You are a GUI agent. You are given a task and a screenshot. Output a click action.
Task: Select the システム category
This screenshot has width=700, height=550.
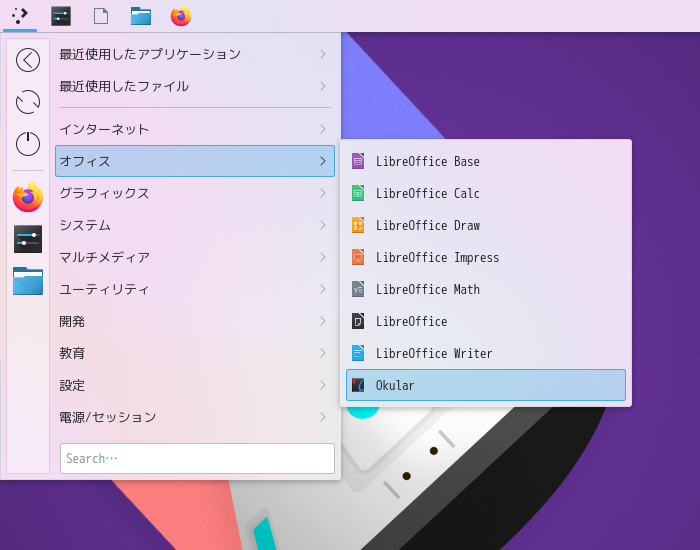(195, 225)
